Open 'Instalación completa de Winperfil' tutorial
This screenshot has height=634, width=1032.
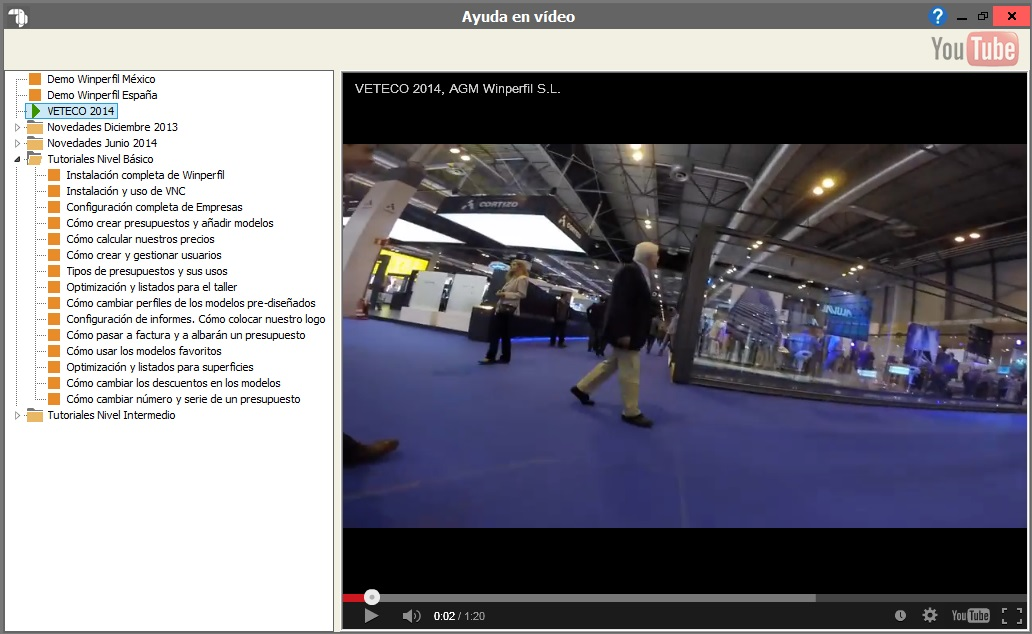tap(145, 175)
